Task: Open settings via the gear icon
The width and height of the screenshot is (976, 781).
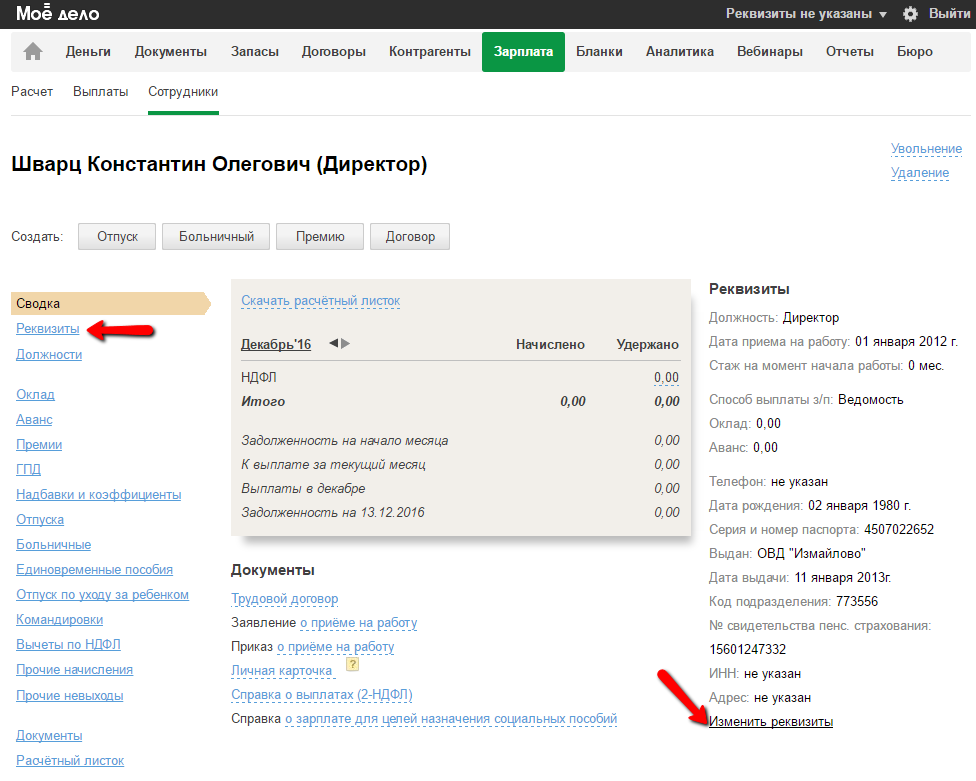Action: pyautogui.click(x=910, y=14)
